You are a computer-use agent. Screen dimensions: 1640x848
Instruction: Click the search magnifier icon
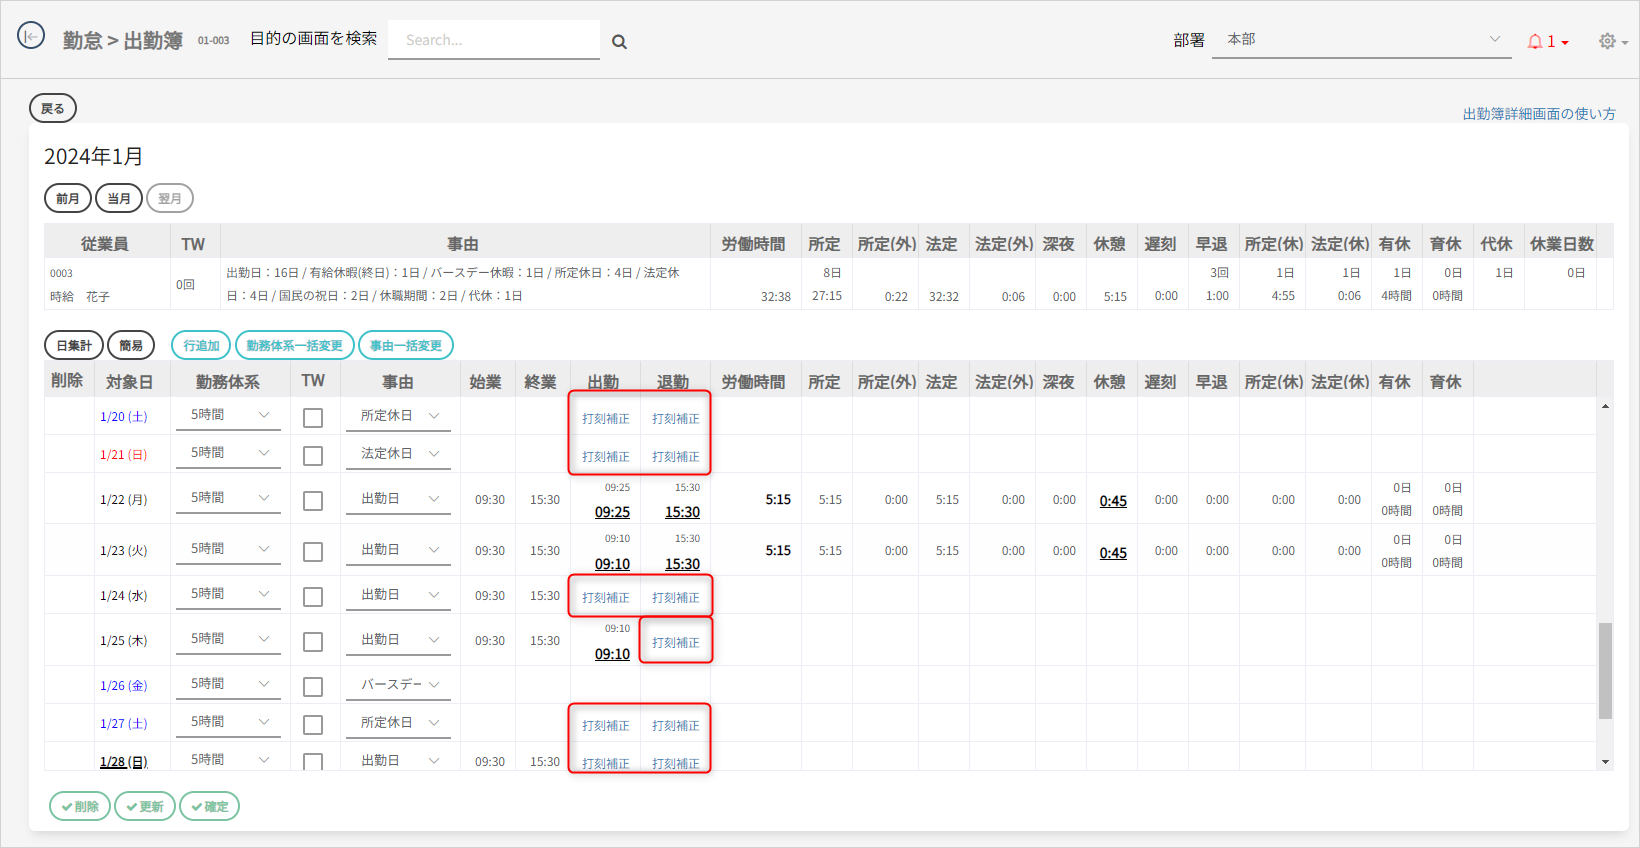(x=619, y=42)
